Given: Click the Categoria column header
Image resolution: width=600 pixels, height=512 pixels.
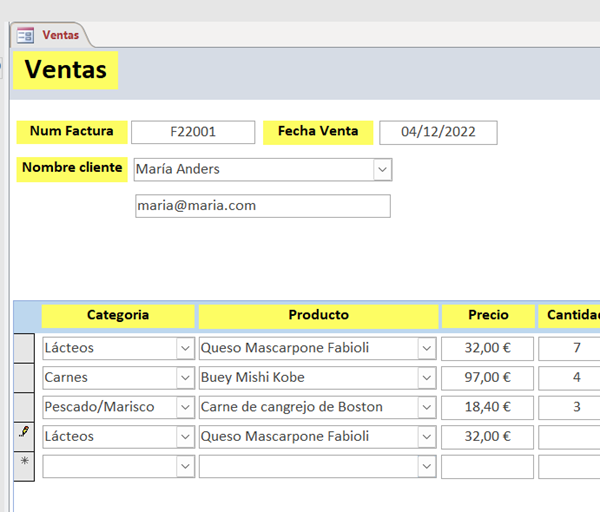Looking at the screenshot, I should [x=118, y=316].
